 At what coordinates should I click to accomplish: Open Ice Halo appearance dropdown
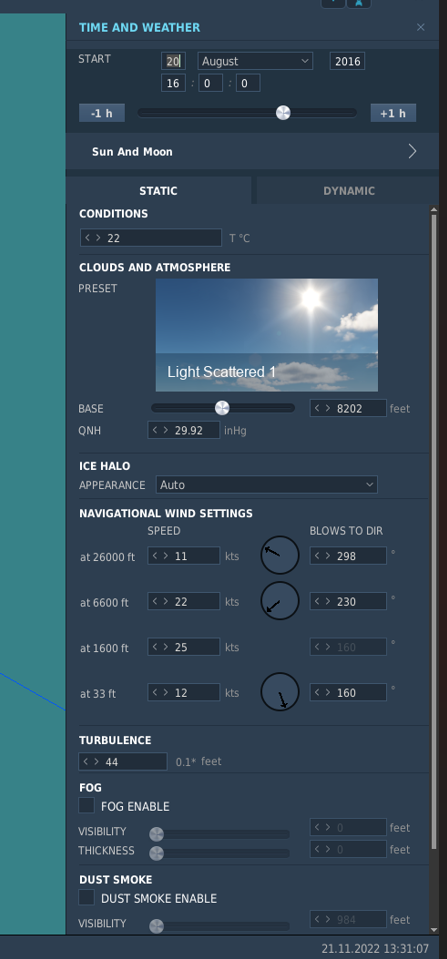(267, 484)
